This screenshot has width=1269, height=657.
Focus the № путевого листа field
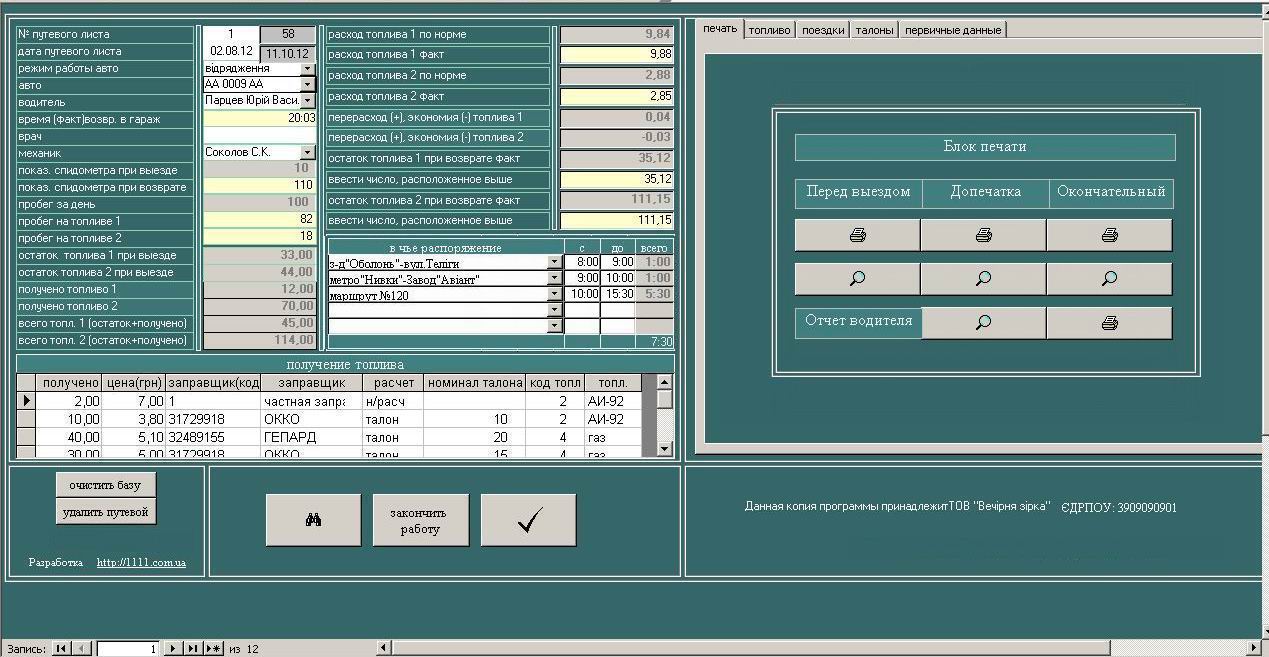[x=230, y=35]
